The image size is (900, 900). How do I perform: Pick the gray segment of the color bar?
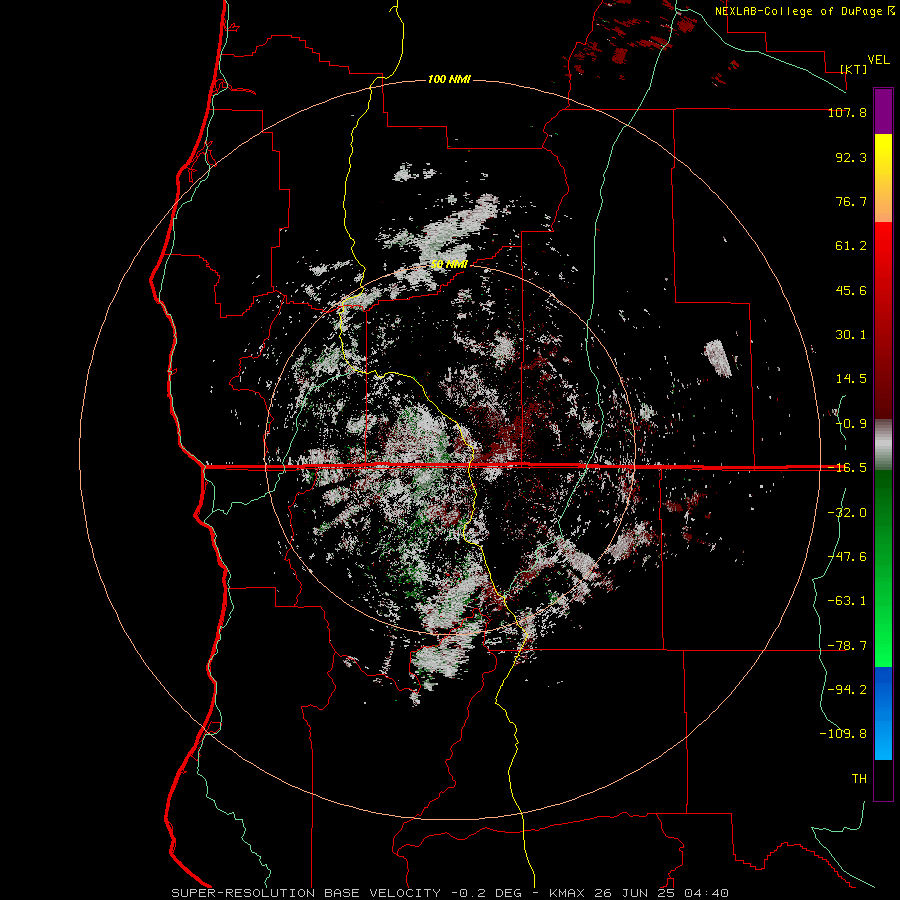[883, 445]
